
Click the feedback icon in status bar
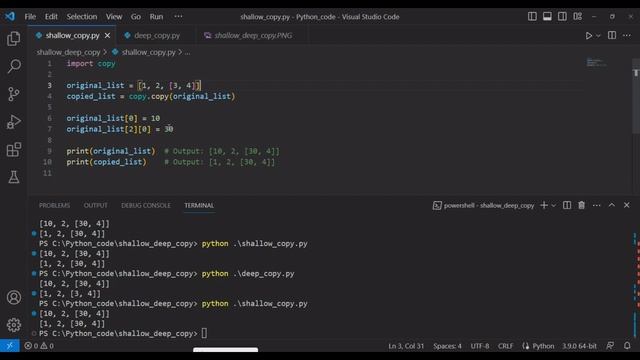tap(610, 346)
